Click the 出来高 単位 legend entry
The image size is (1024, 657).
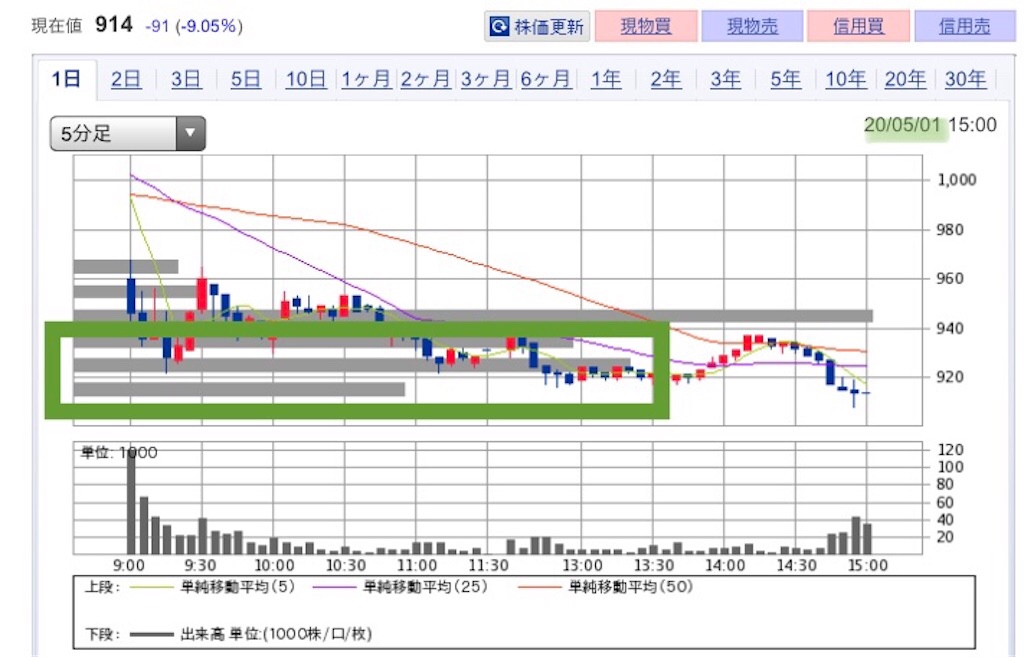pyautogui.click(x=251, y=633)
